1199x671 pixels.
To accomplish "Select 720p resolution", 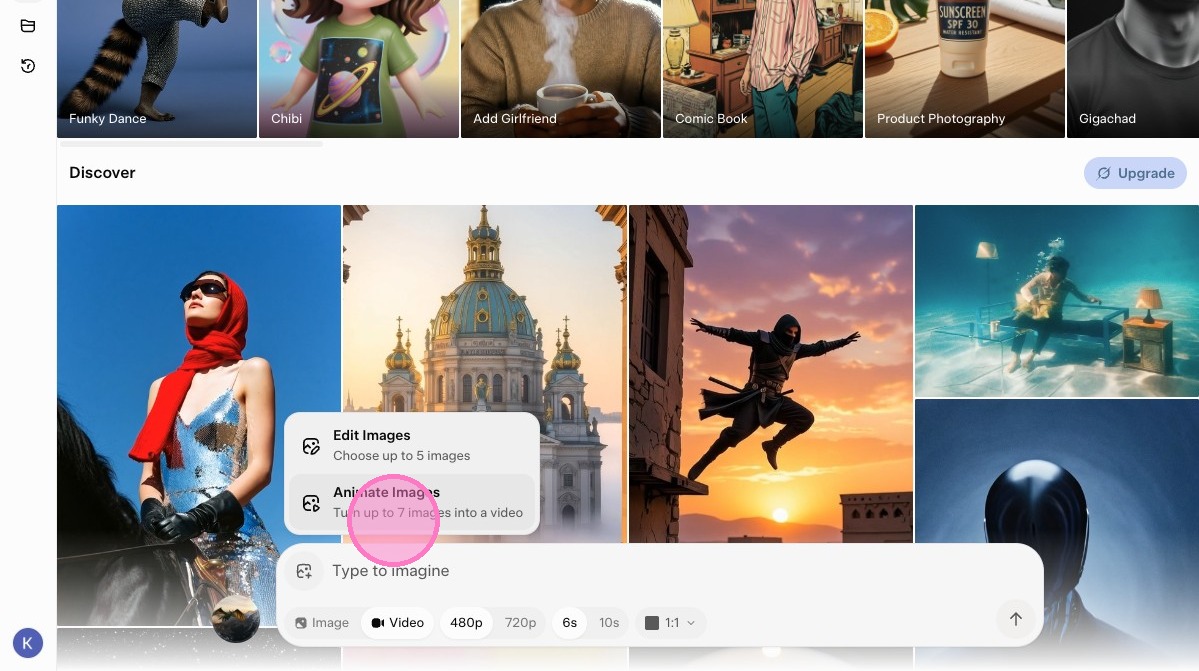I will [520, 623].
